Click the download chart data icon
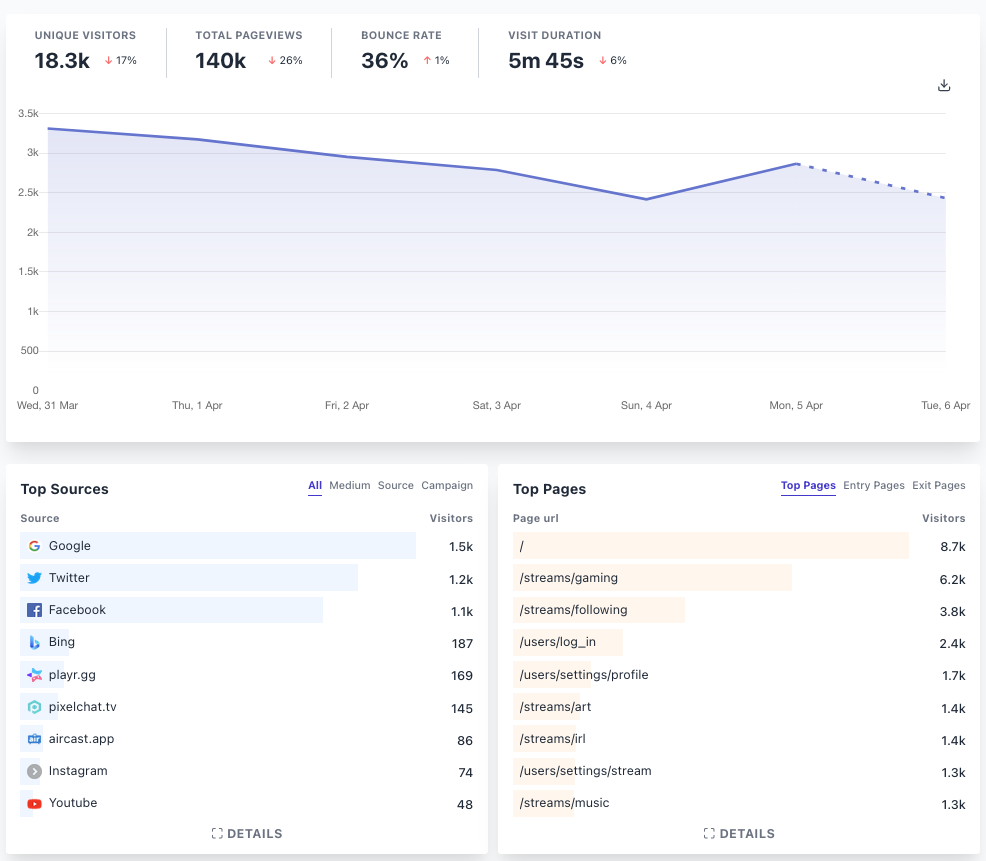The height and width of the screenshot is (861, 986). (x=944, y=86)
